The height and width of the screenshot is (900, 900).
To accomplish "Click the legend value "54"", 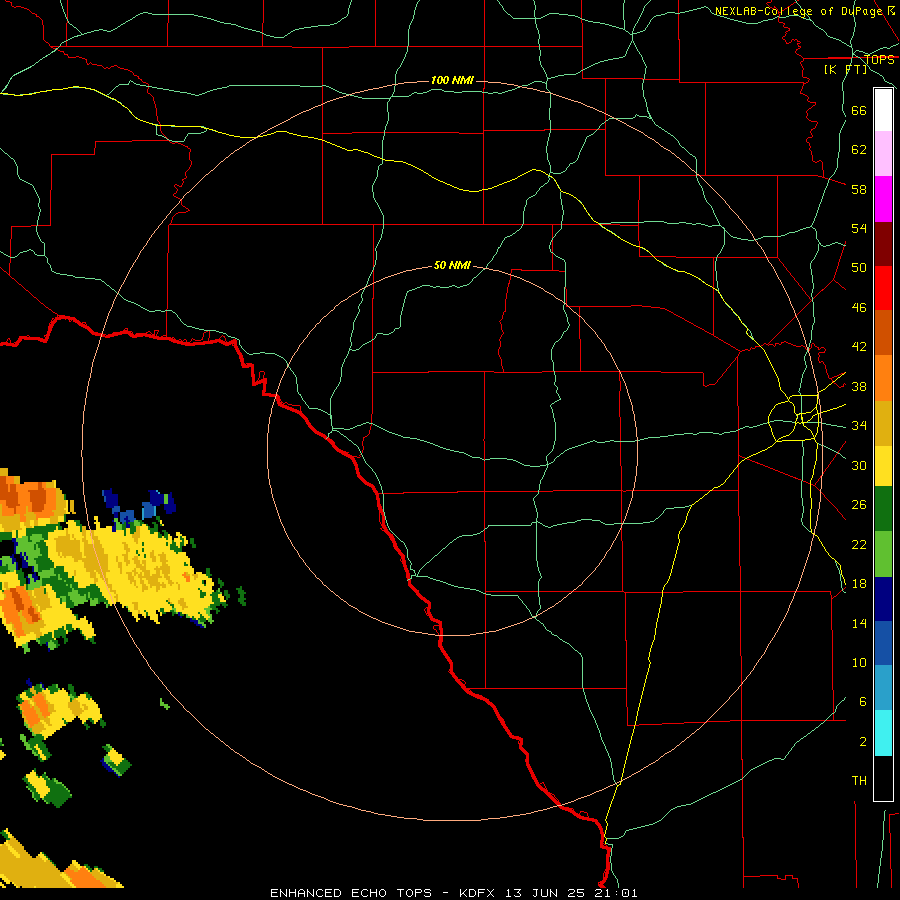I will (859, 228).
